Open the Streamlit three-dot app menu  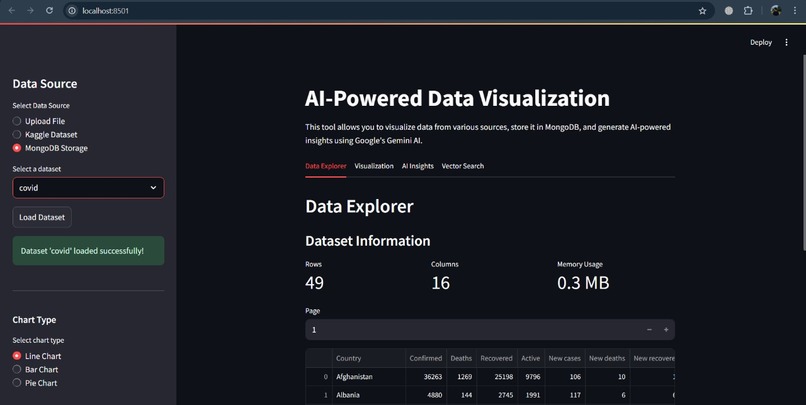tap(786, 42)
